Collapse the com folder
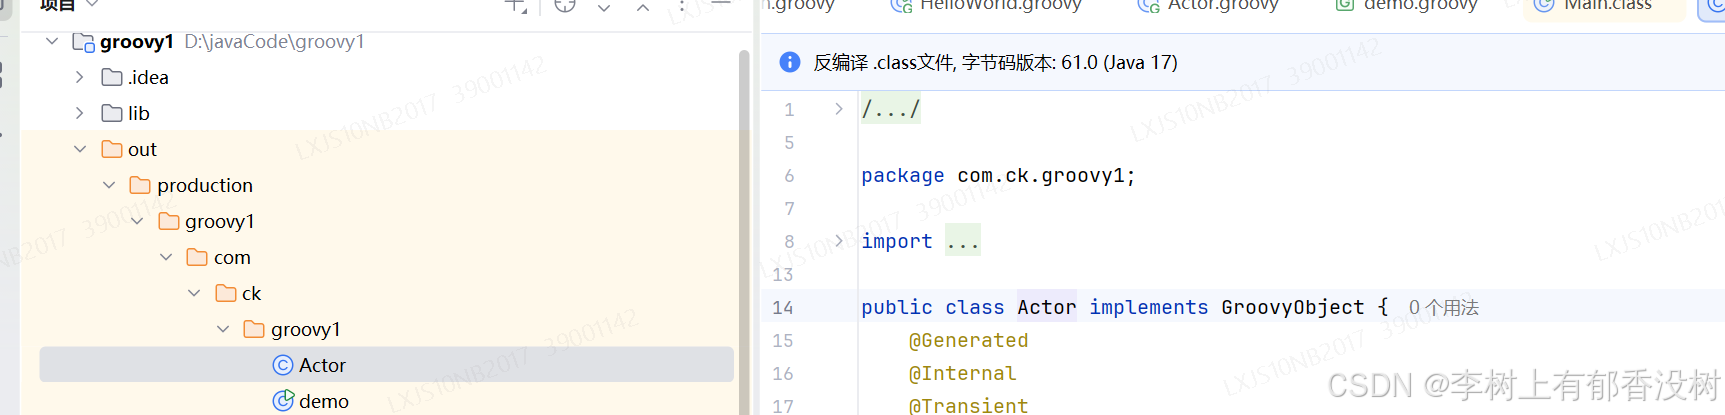Viewport: 1725px width, 415px height. pyautogui.click(x=166, y=257)
